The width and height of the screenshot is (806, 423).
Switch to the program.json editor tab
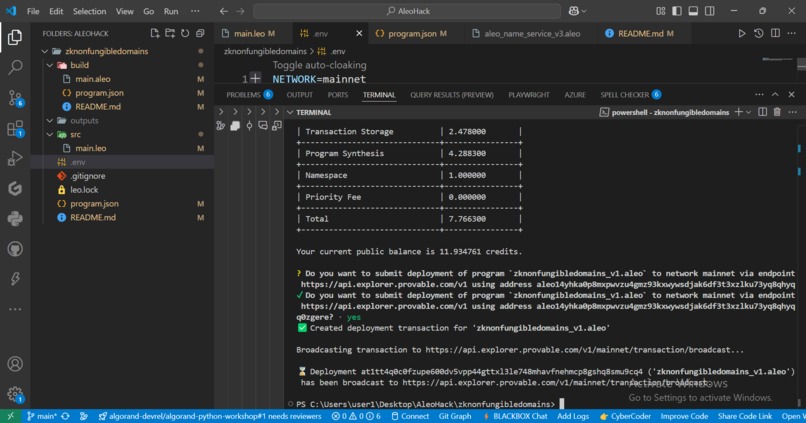coord(411,33)
